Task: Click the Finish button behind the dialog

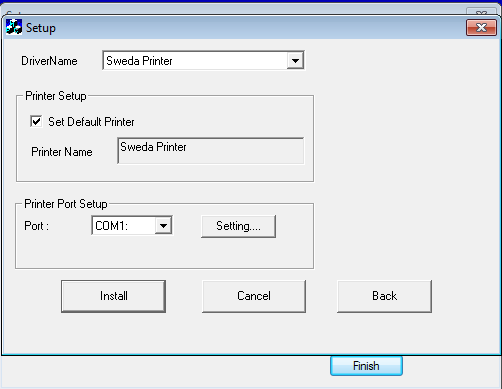Action: 366,366
